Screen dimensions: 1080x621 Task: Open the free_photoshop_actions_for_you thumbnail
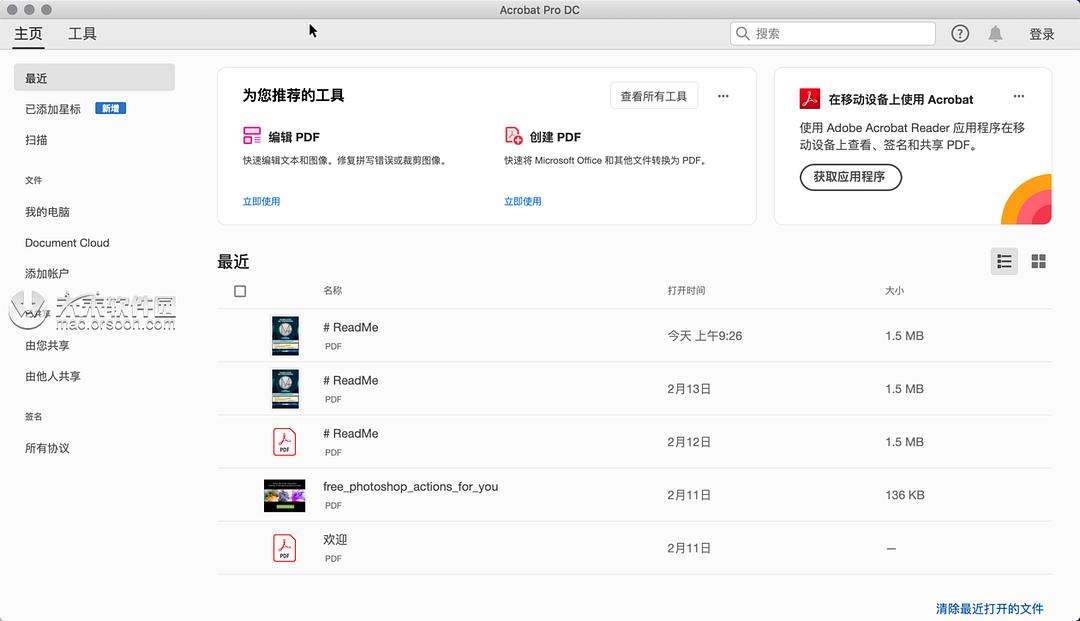[284, 495]
